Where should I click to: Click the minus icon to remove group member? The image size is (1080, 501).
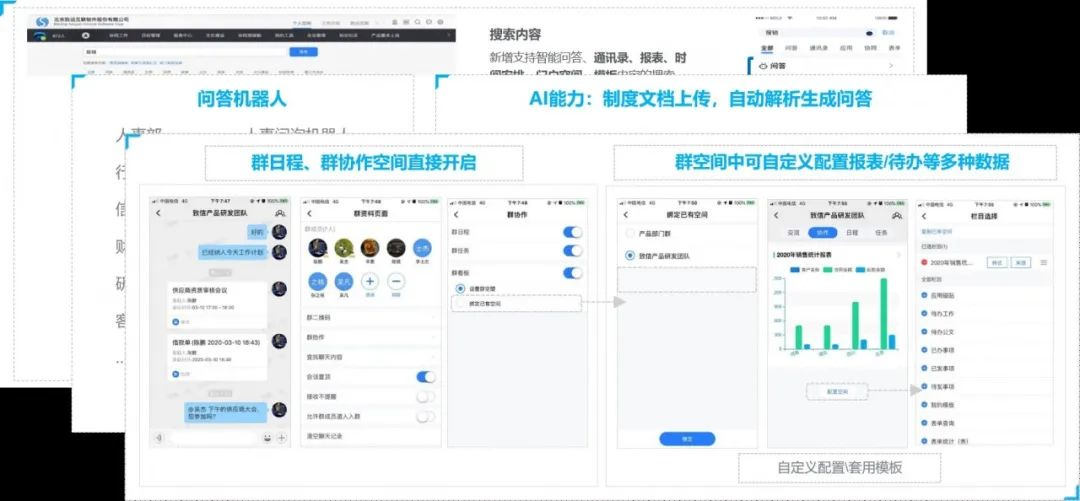point(396,283)
